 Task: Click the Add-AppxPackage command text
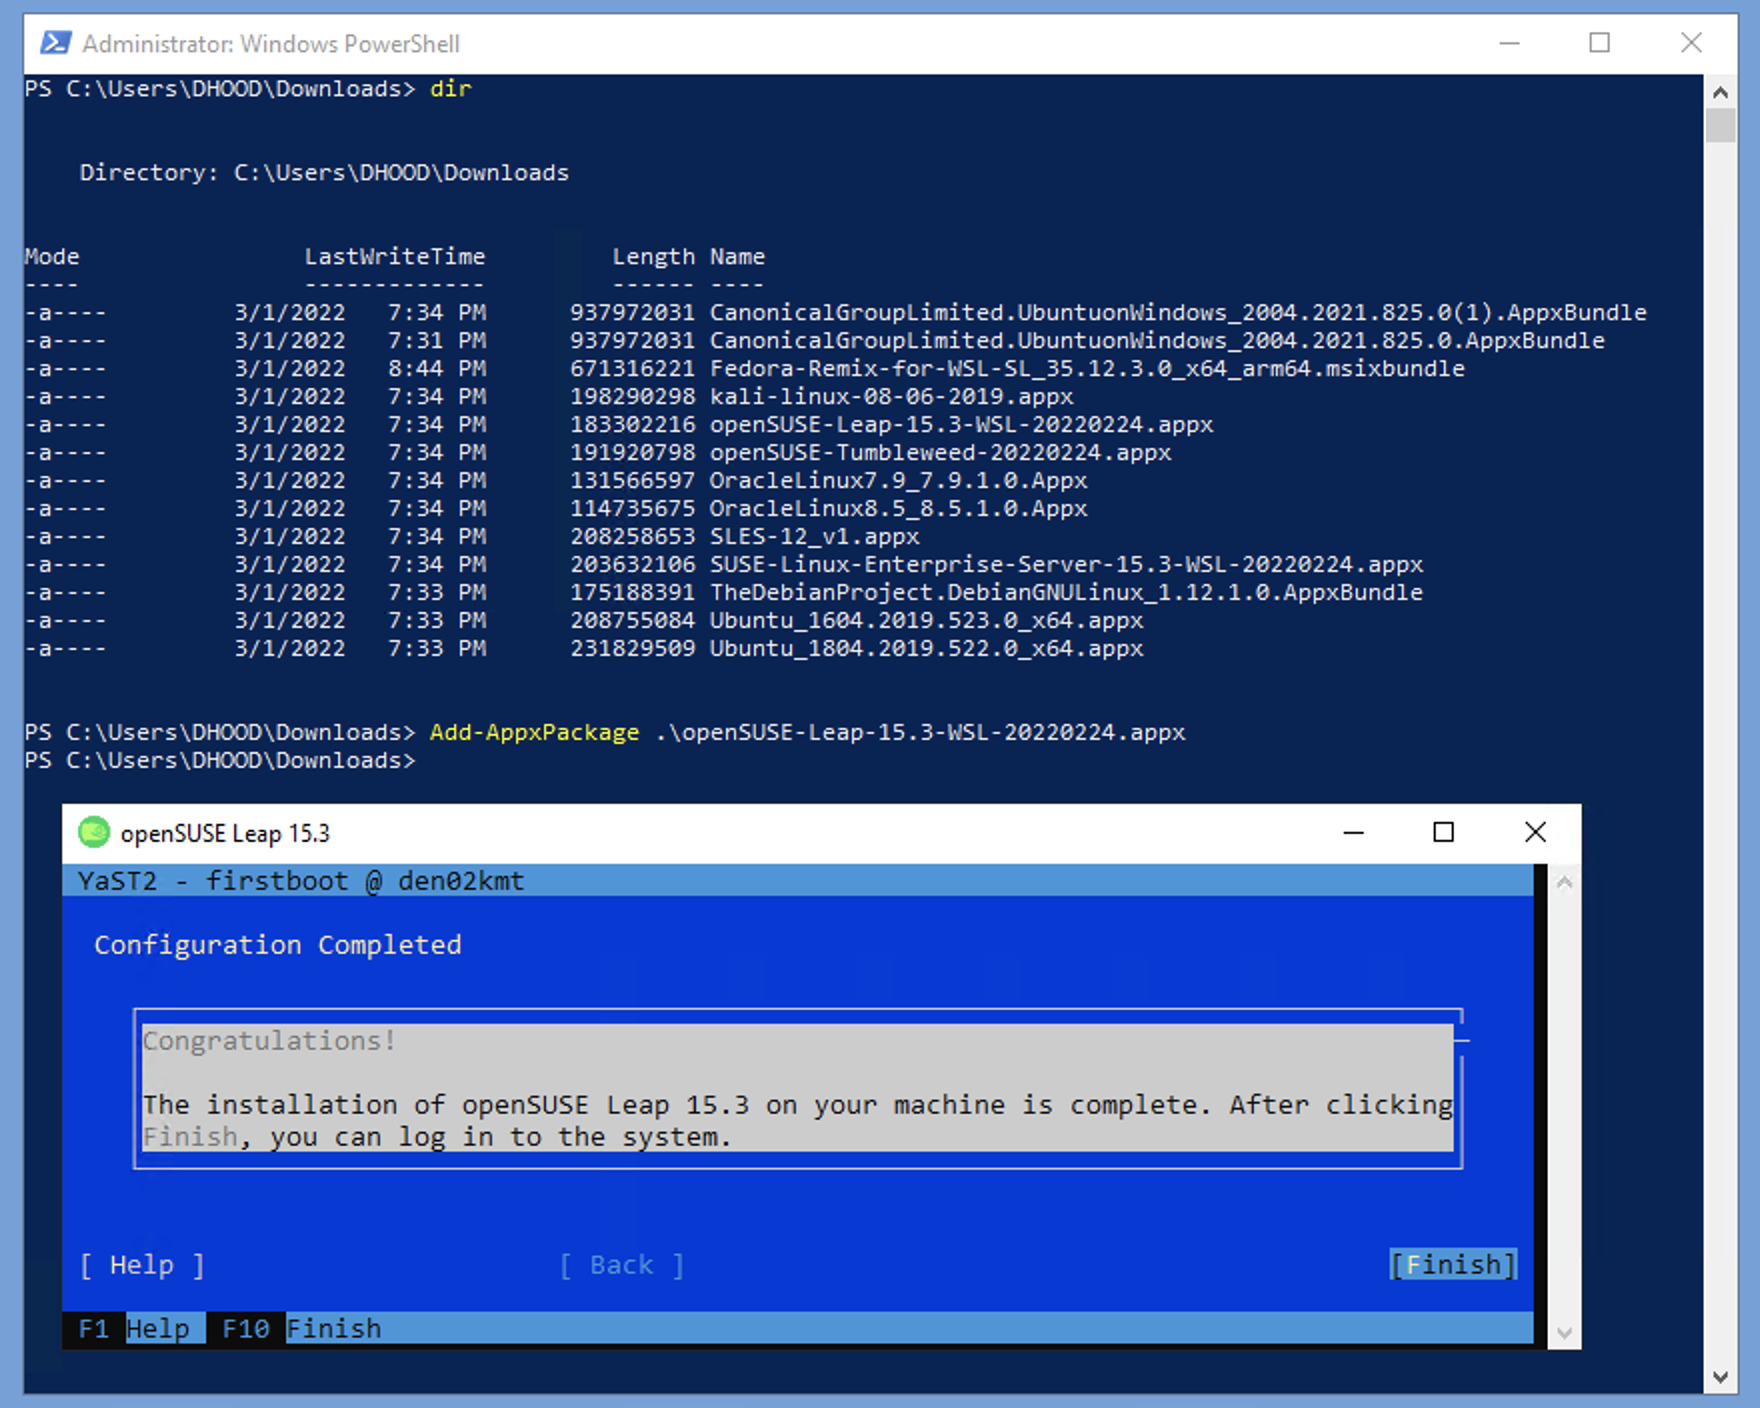pyautogui.click(x=533, y=731)
